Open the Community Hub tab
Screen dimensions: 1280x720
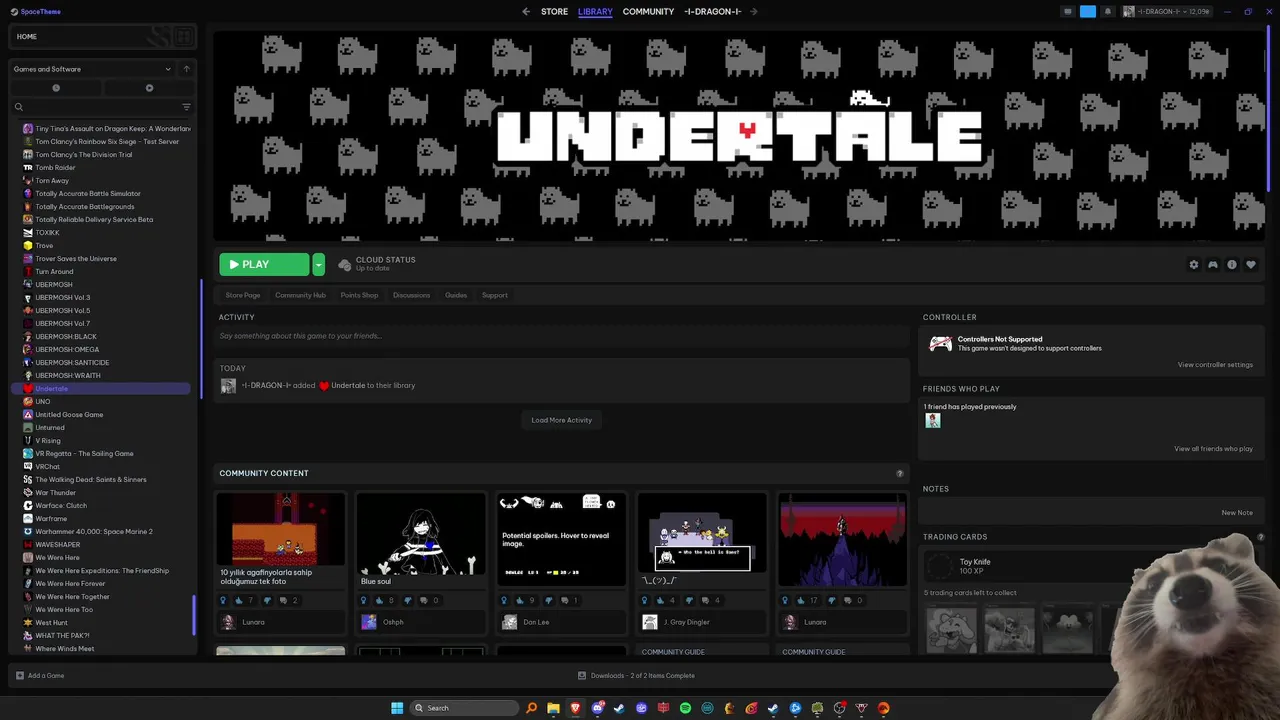(300, 295)
